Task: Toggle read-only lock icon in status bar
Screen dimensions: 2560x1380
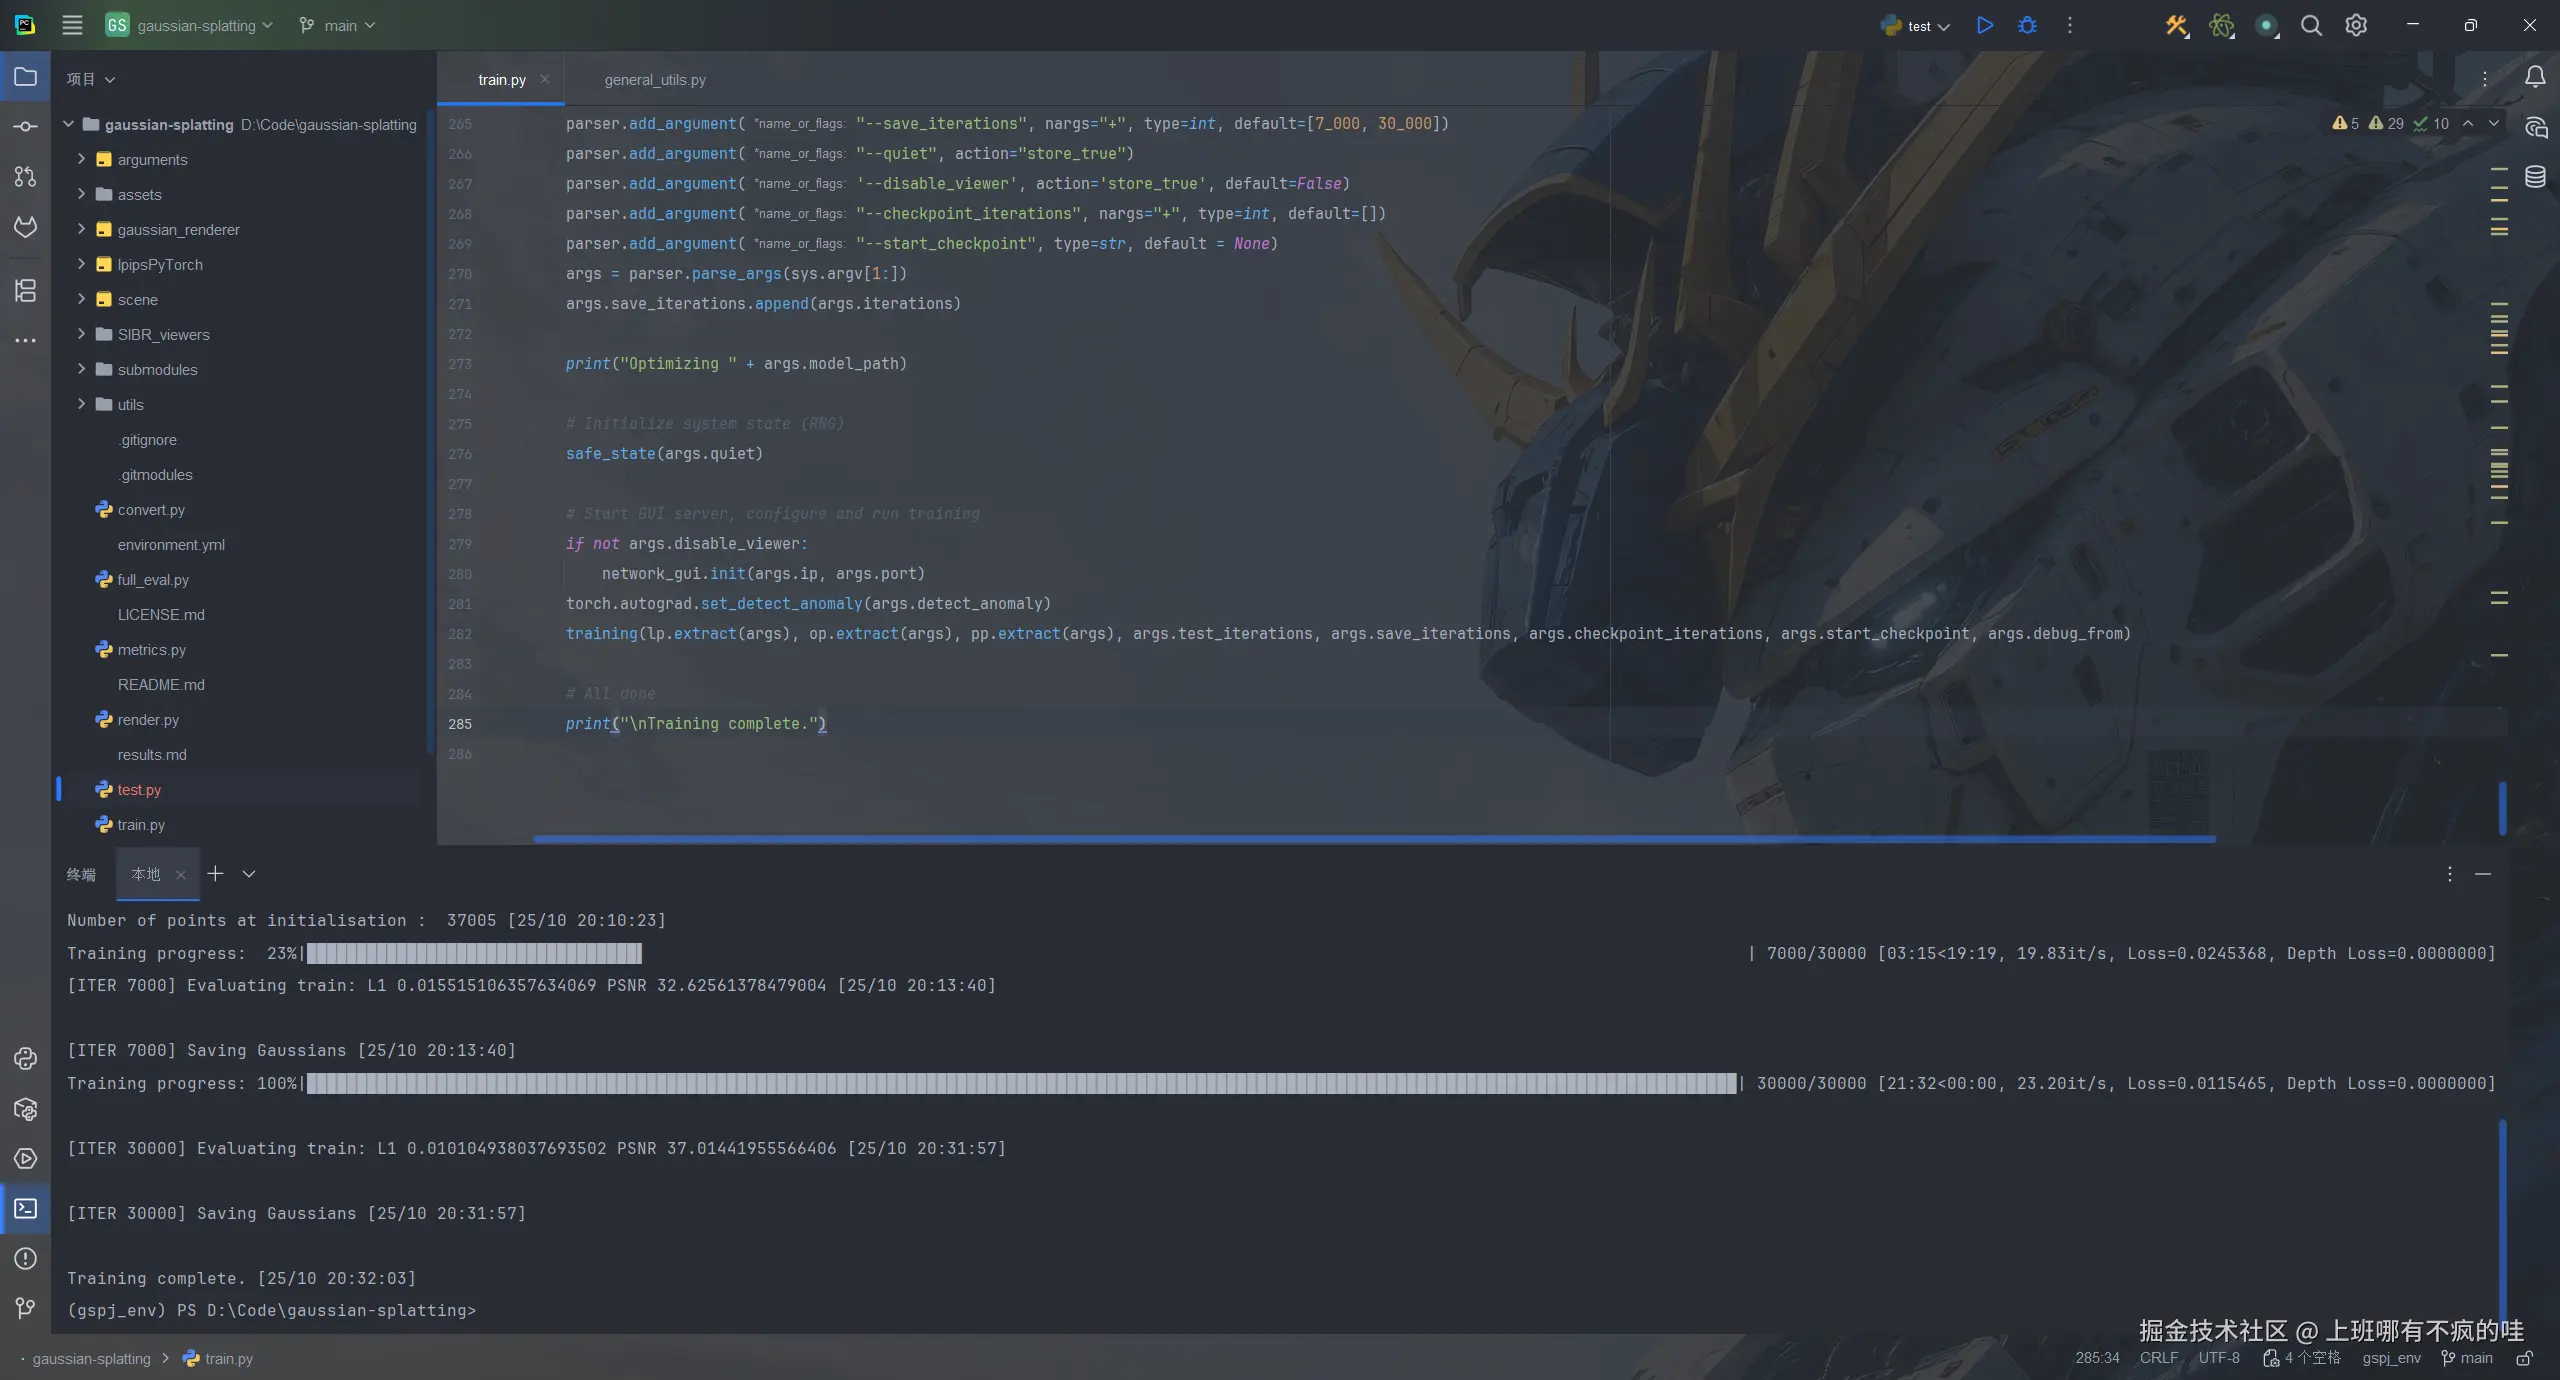Action: point(2525,1358)
